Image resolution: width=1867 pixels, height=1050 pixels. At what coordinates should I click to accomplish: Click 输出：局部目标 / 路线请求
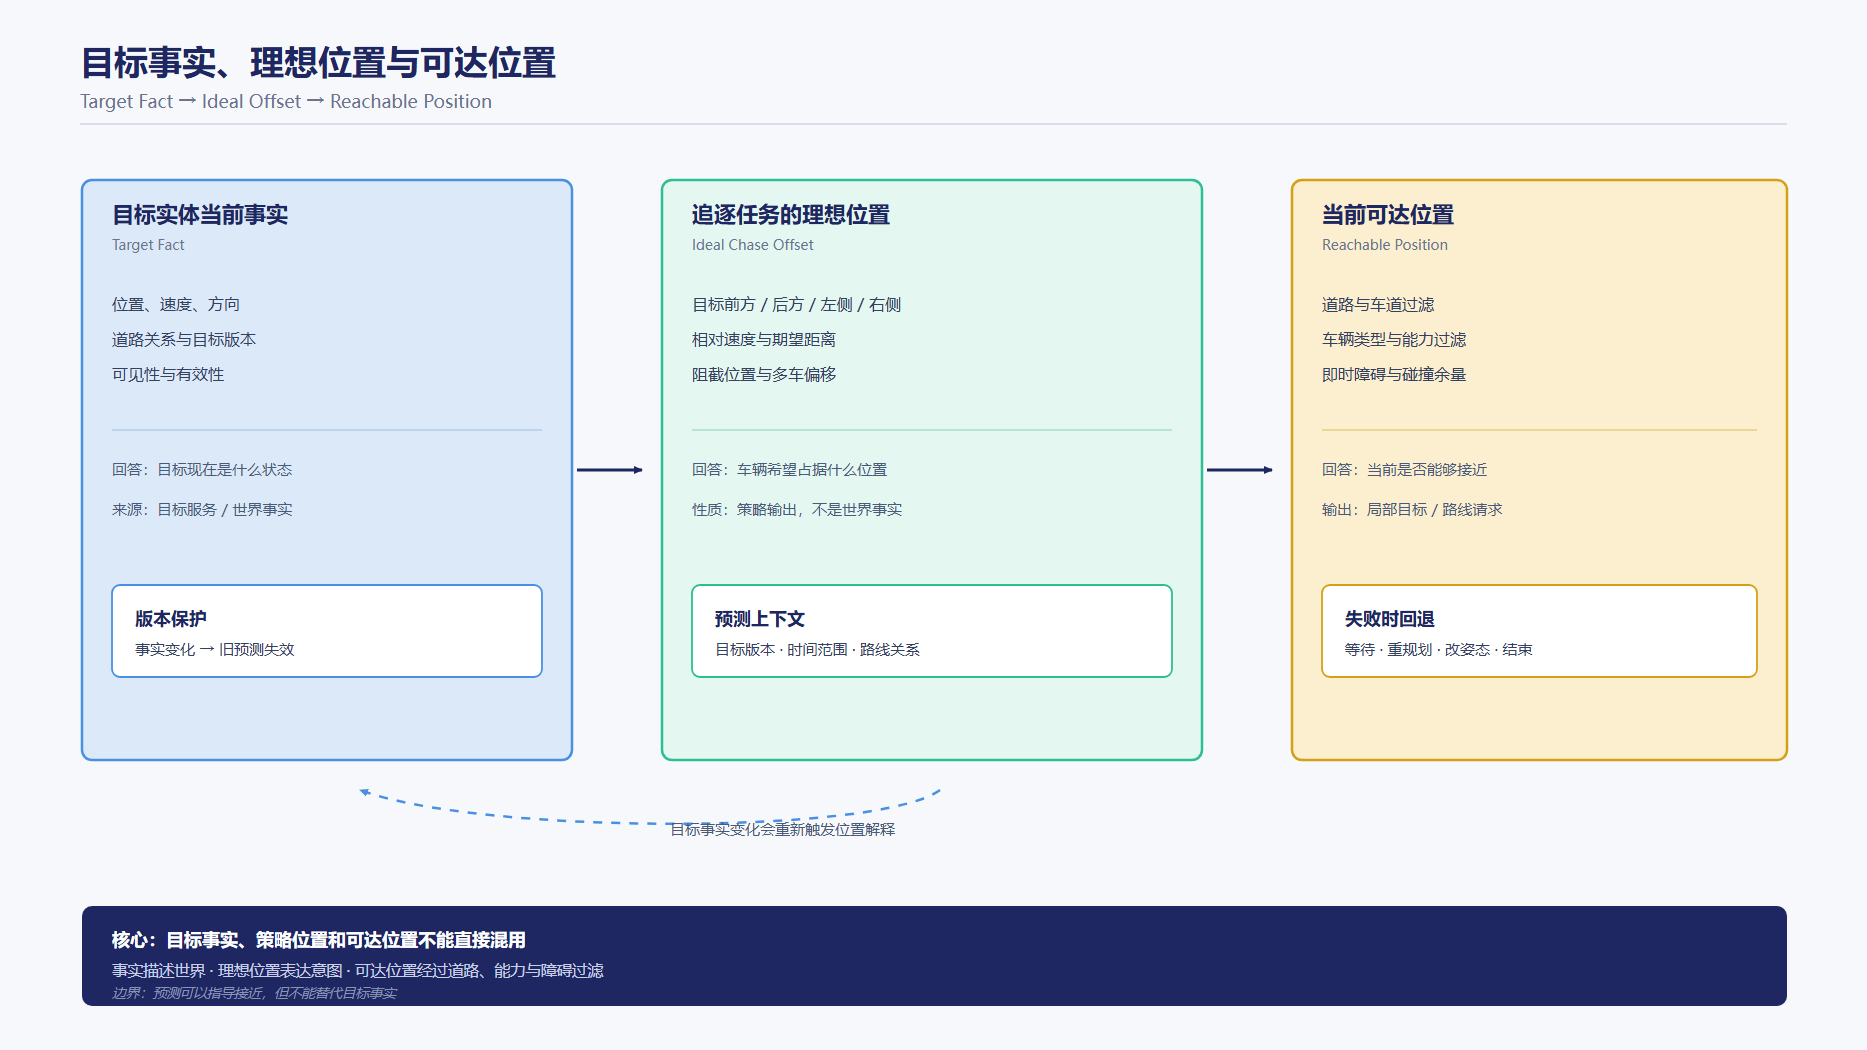click(x=1412, y=509)
